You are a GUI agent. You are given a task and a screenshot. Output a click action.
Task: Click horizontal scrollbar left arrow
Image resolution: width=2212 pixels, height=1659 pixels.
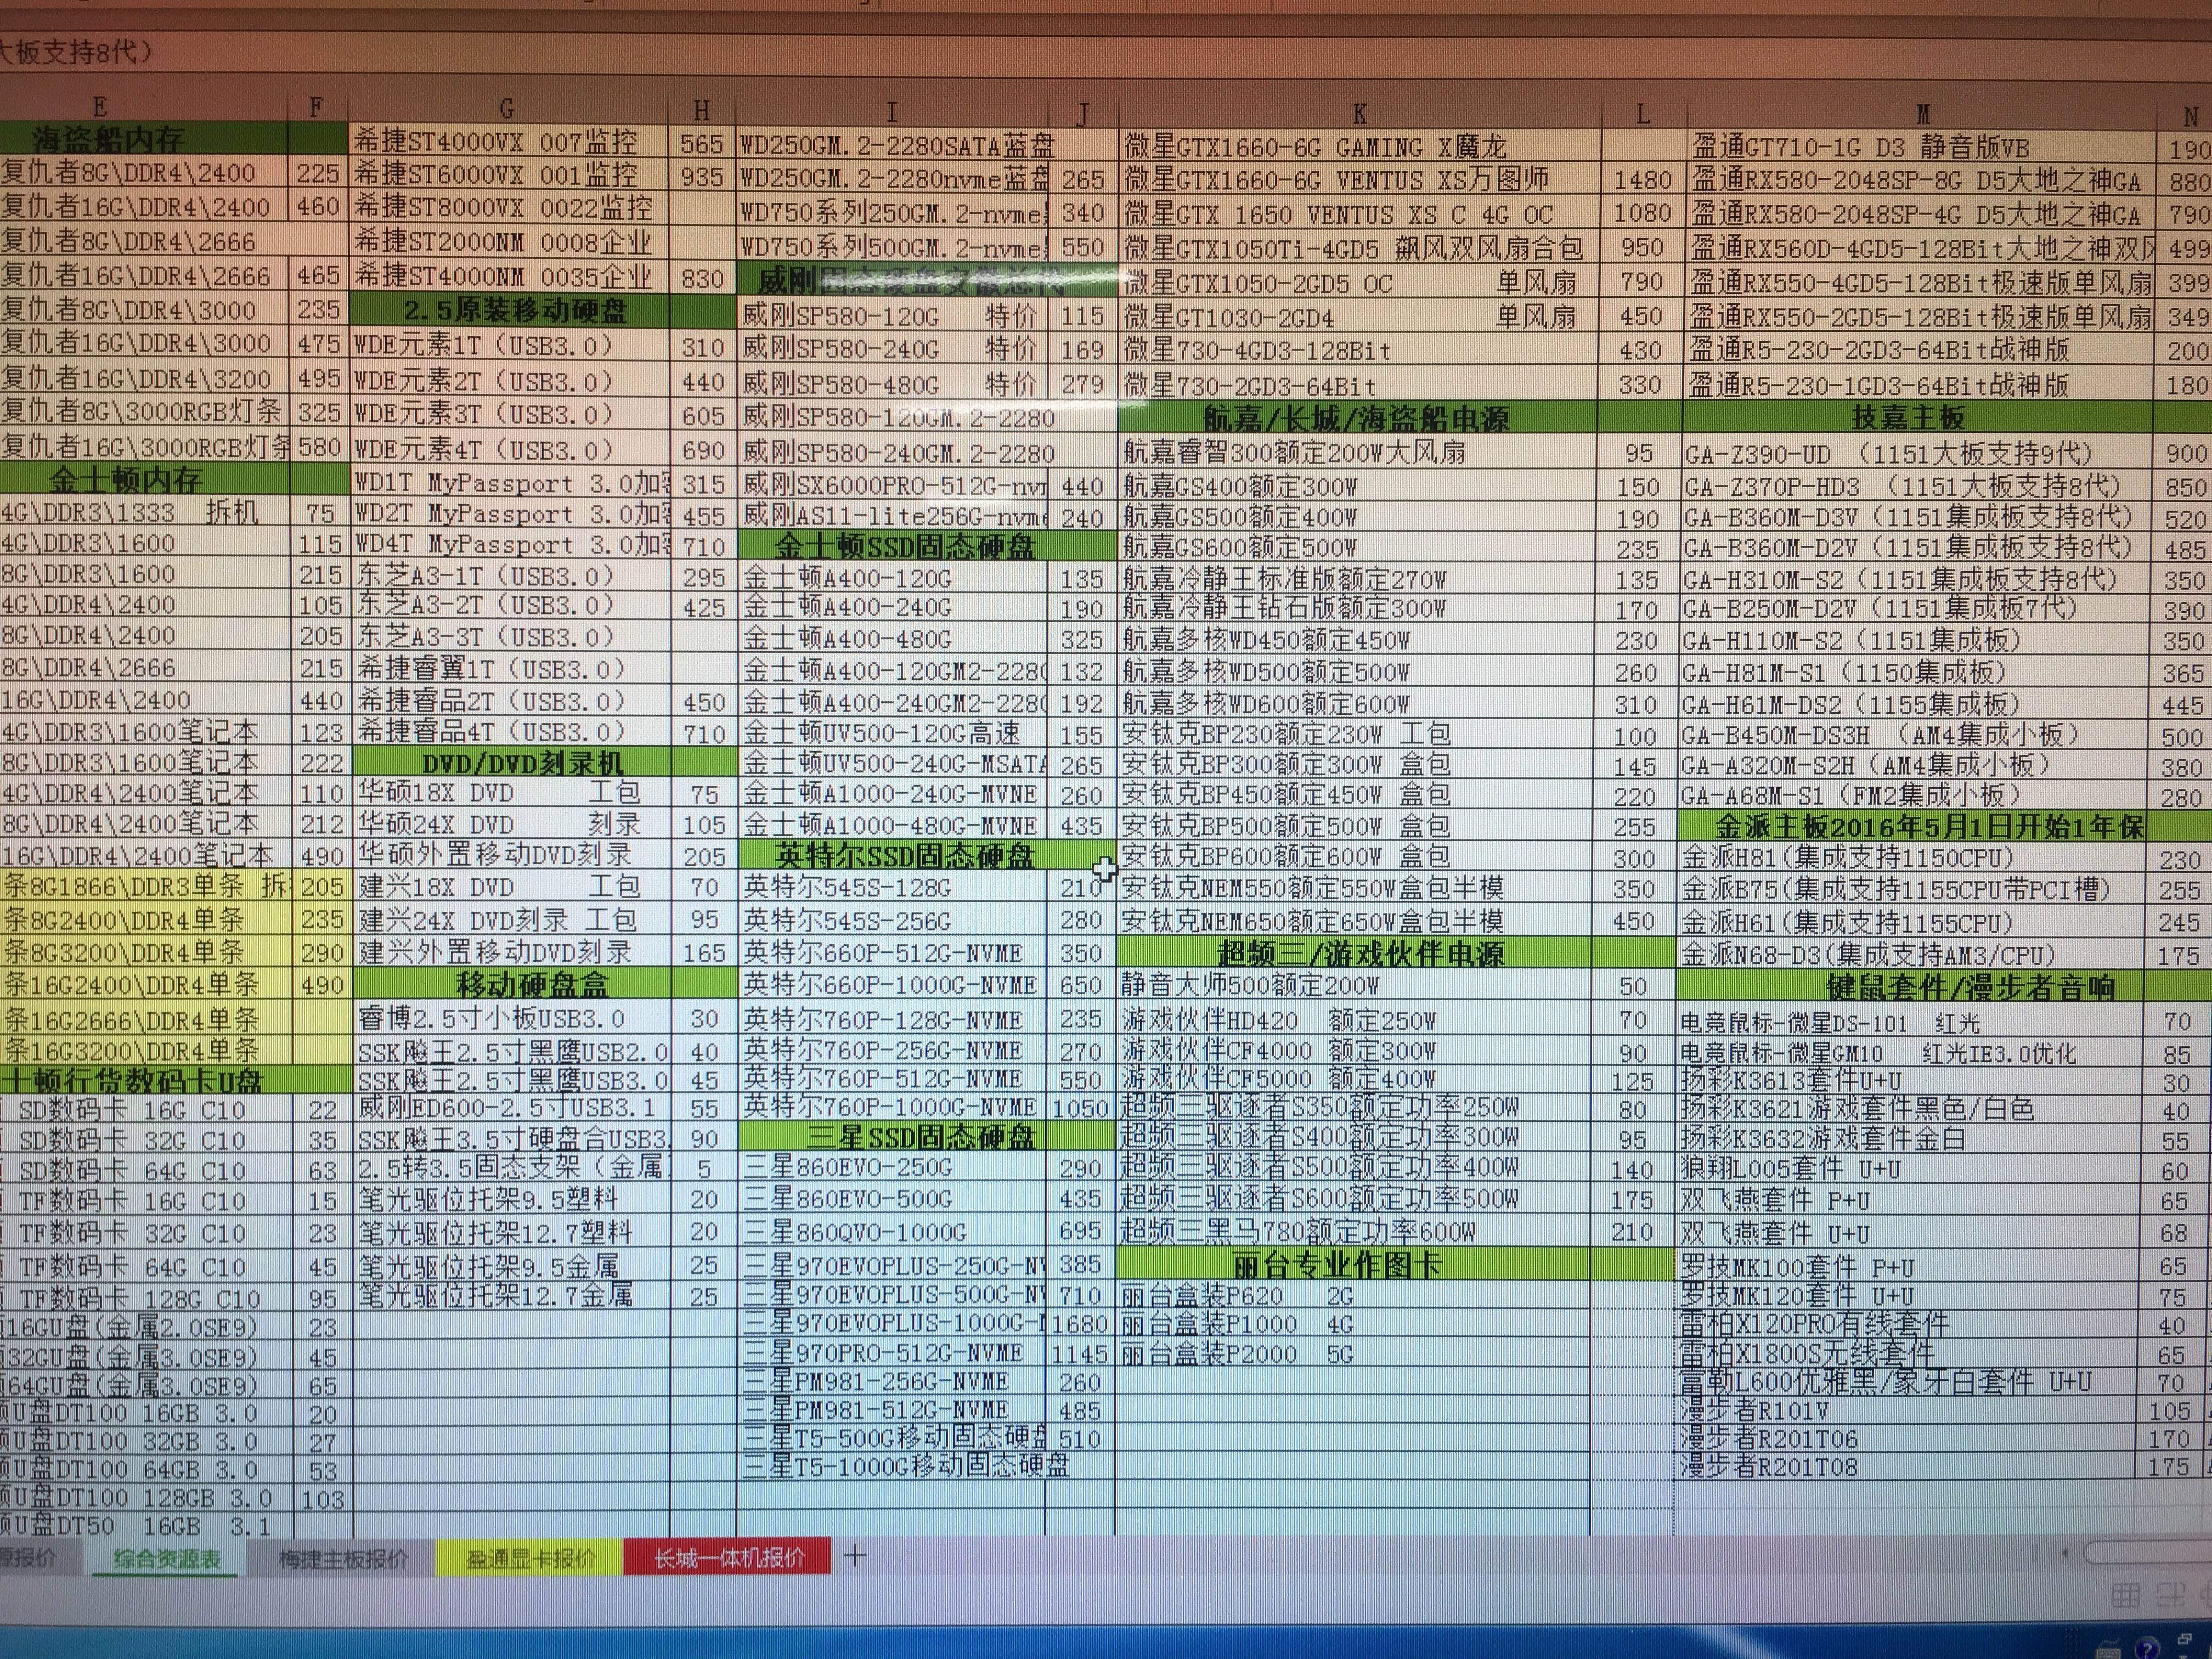(2065, 1553)
